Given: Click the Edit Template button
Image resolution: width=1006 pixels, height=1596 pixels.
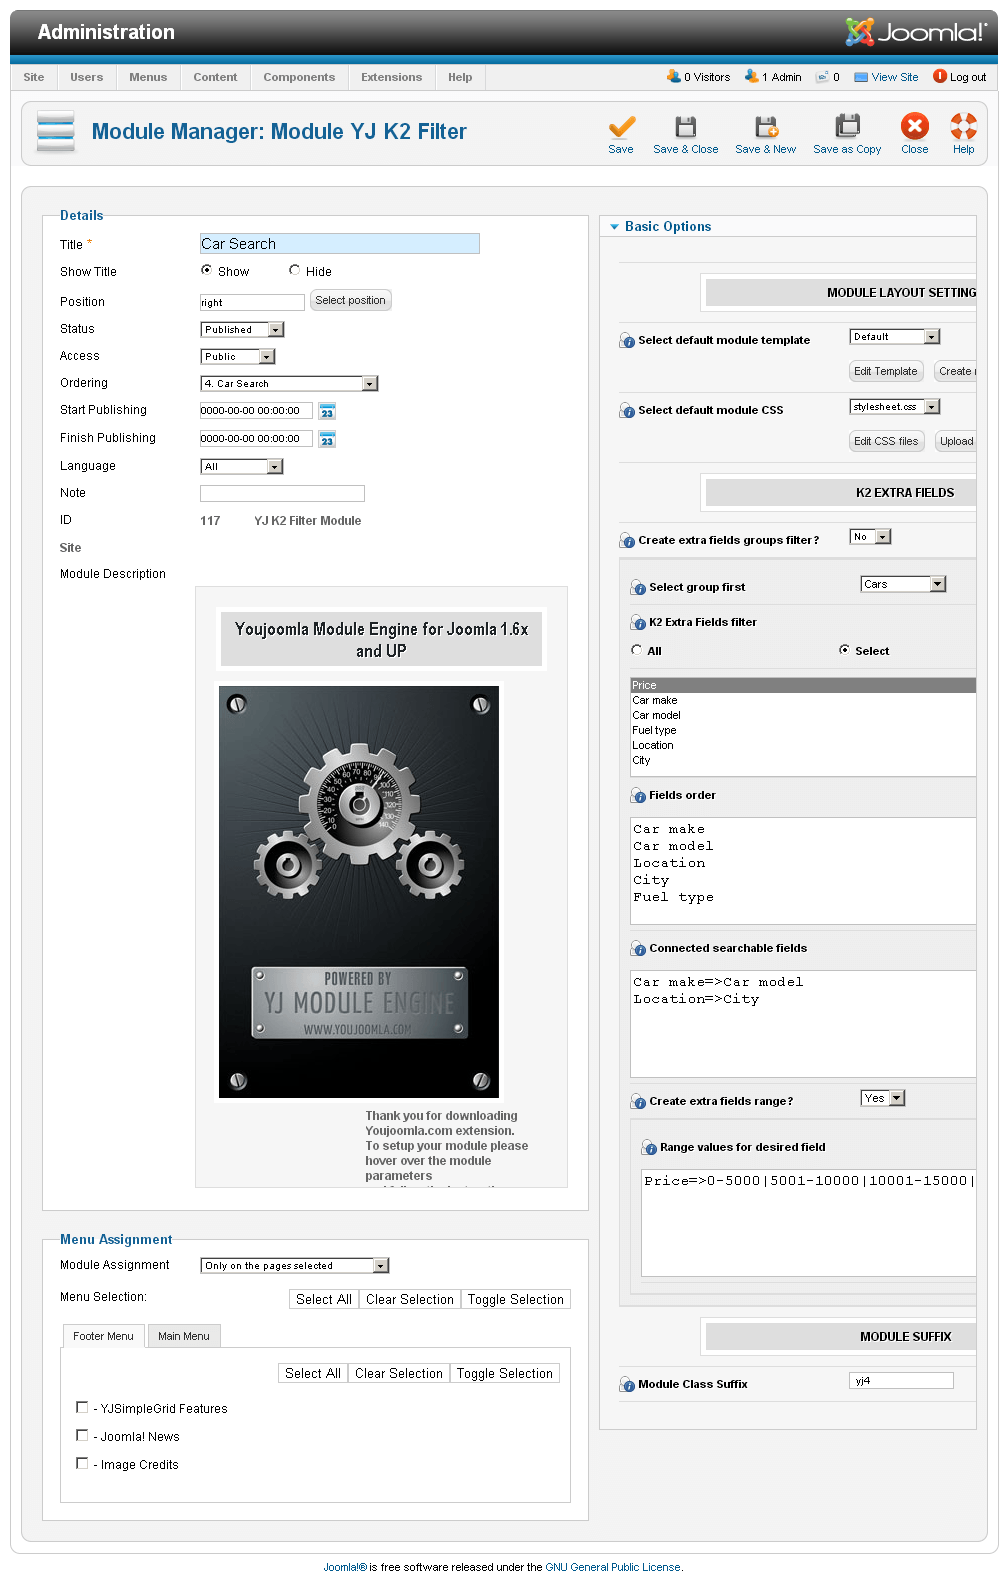Looking at the screenshot, I should 885,371.
